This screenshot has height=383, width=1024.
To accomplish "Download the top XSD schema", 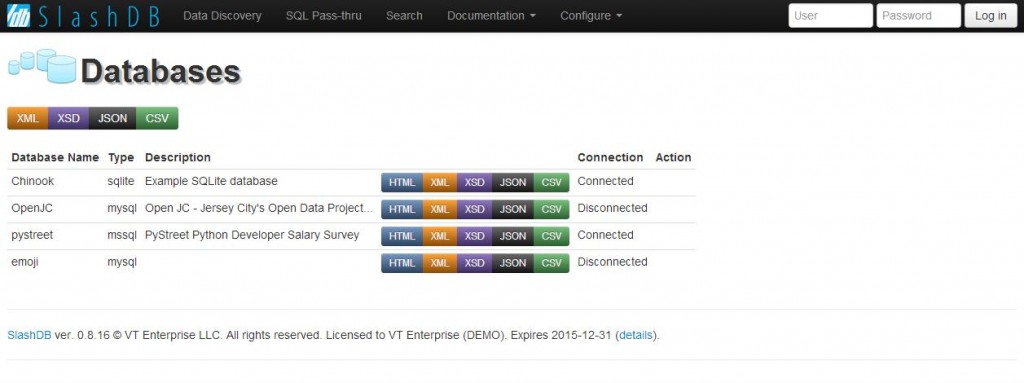I will [69, 118].
